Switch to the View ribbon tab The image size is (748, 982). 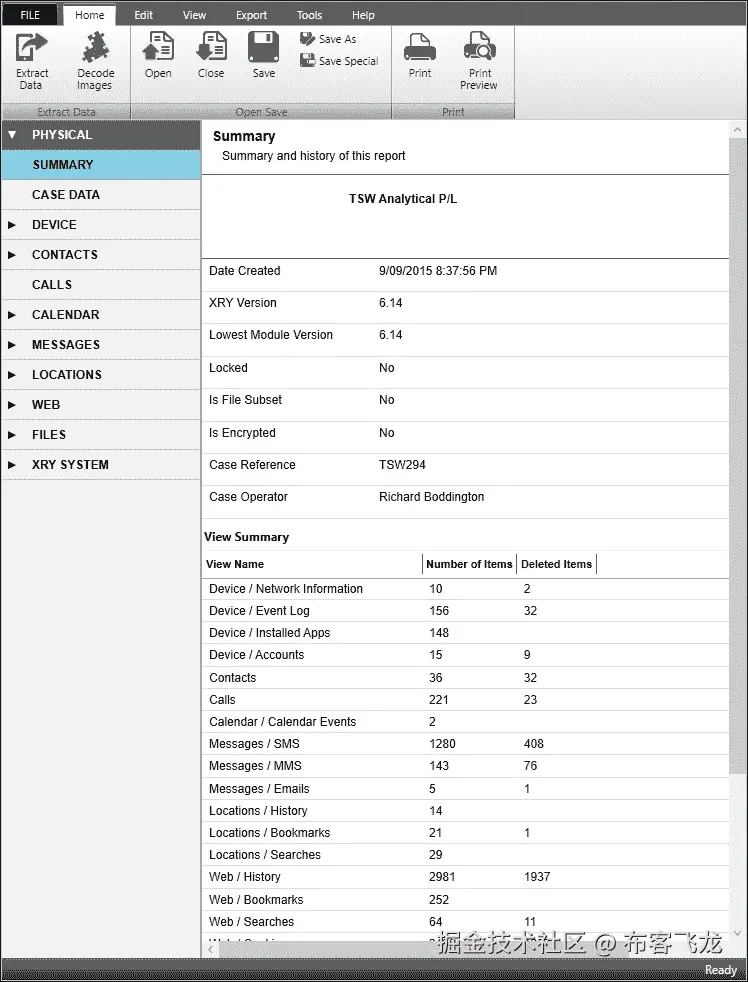point(194,15)
